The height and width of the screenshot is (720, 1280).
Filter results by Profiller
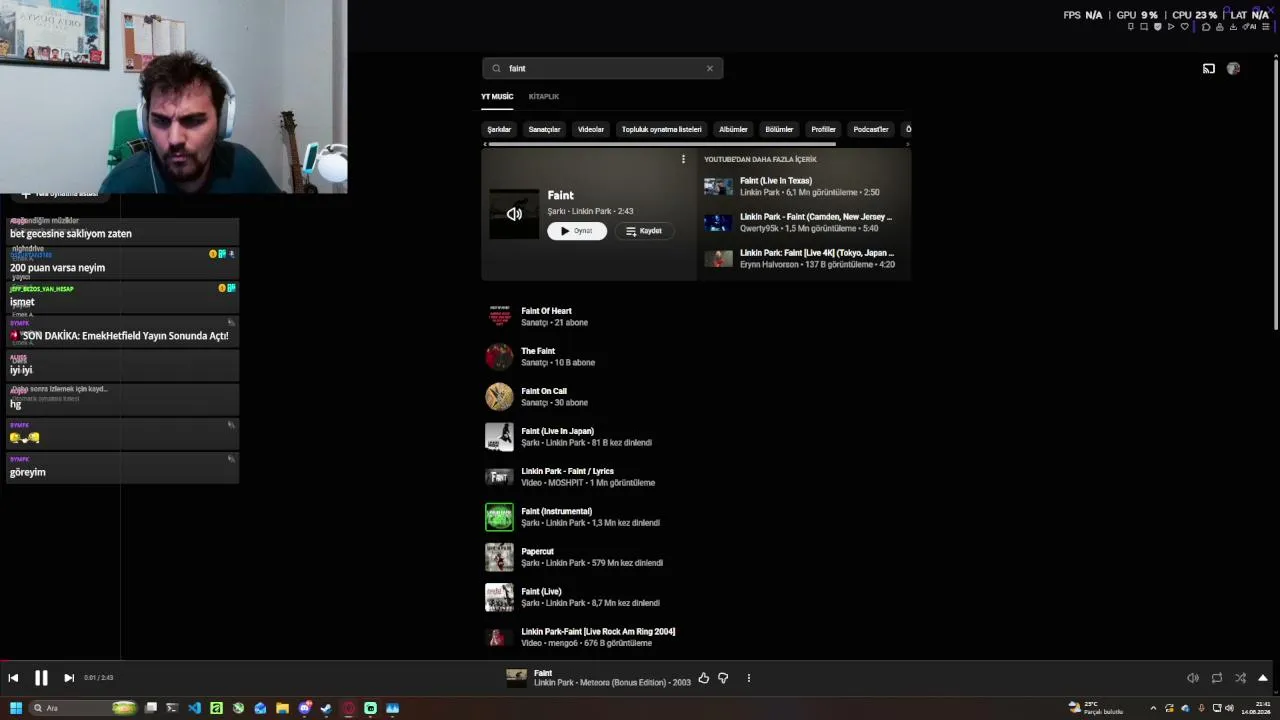tap(823, 129)
